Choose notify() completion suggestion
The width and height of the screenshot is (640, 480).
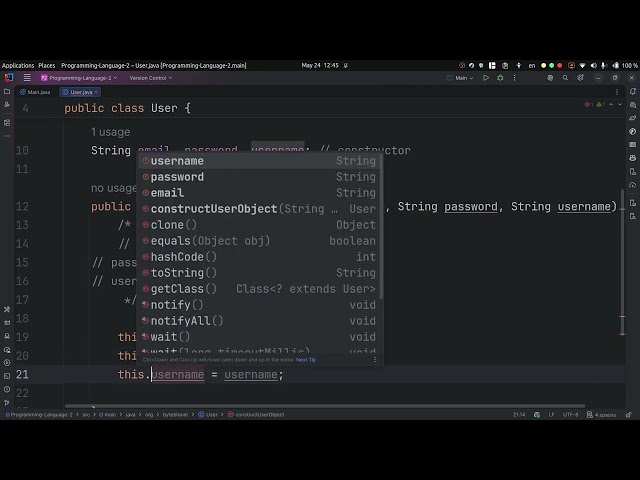259,304
